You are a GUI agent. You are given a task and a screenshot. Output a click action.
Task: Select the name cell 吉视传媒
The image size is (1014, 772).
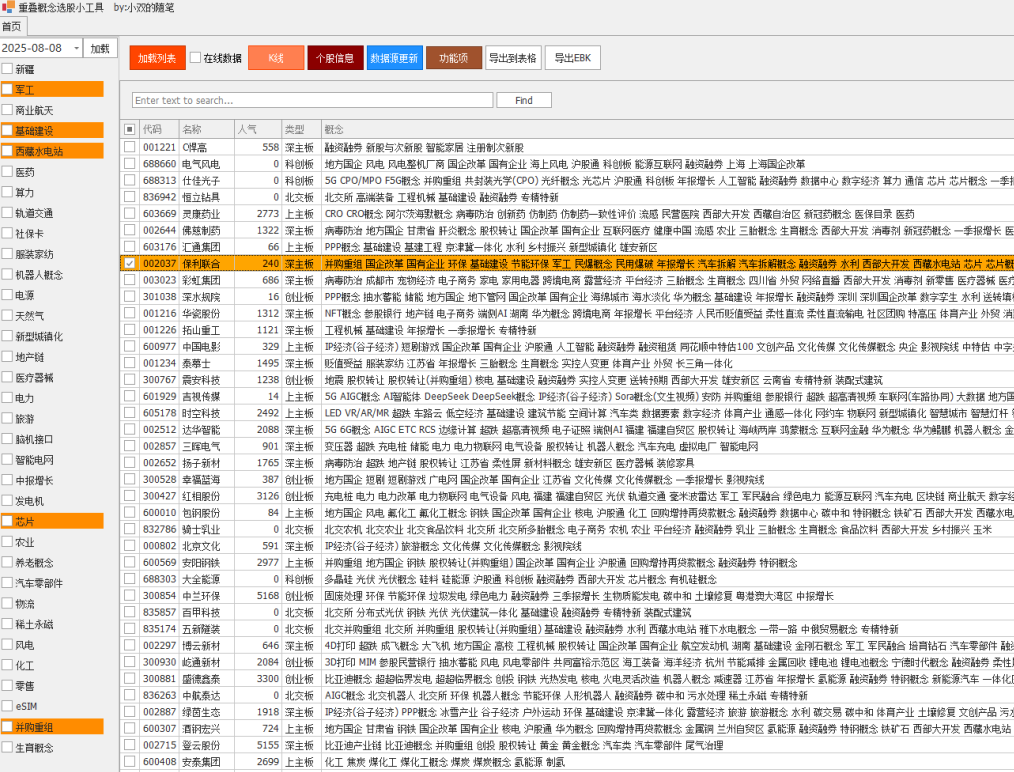tap(206, 396)
